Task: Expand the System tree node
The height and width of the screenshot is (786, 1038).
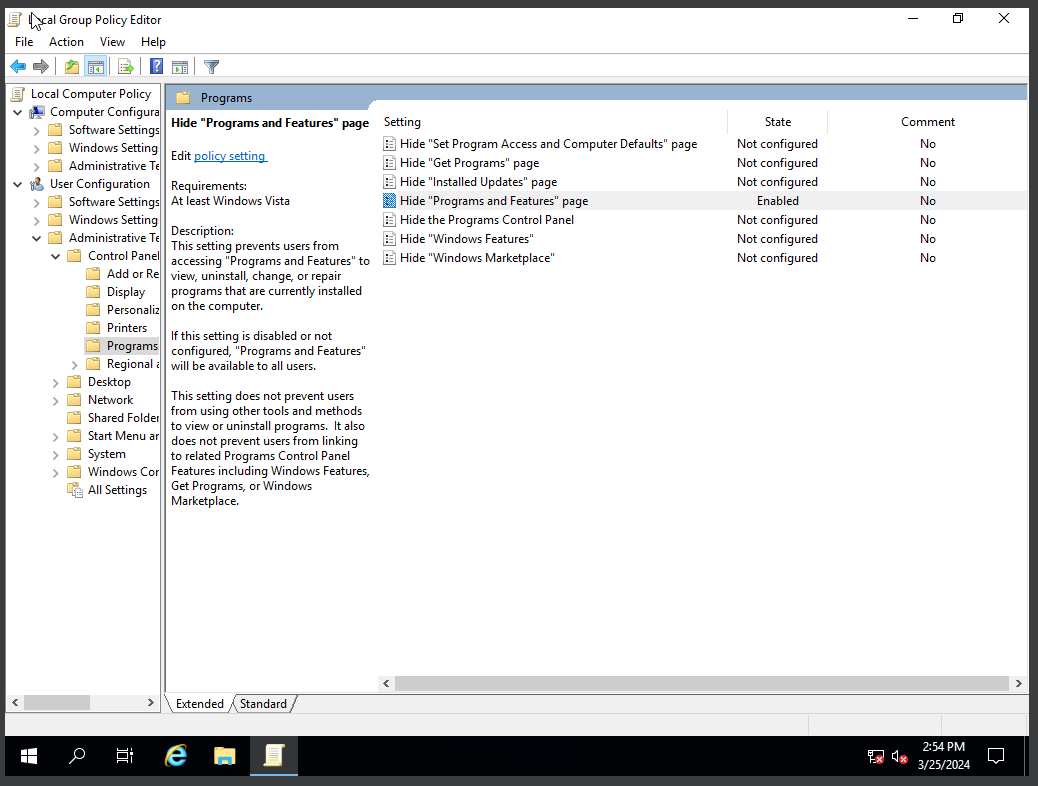Action: (56, 455)
